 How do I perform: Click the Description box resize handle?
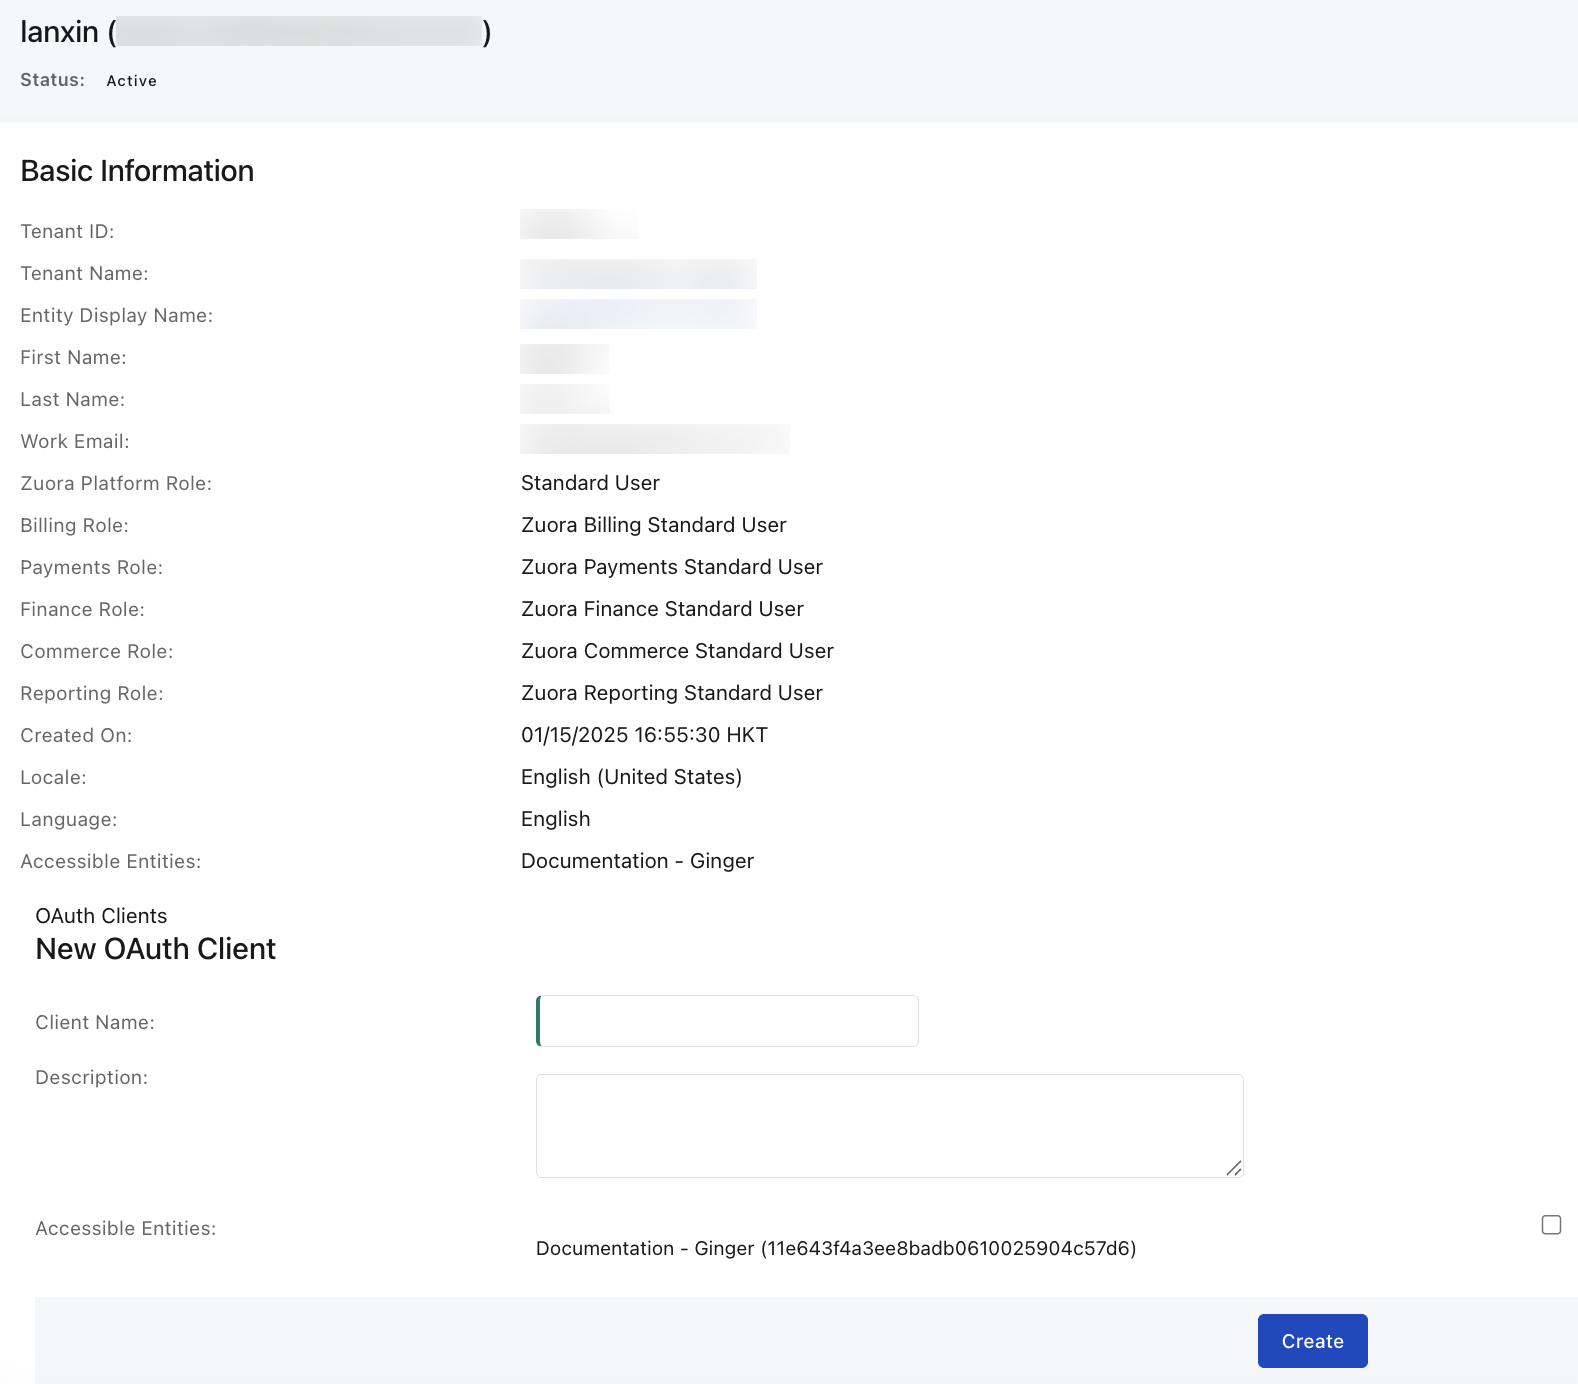pos(1234,1168)
